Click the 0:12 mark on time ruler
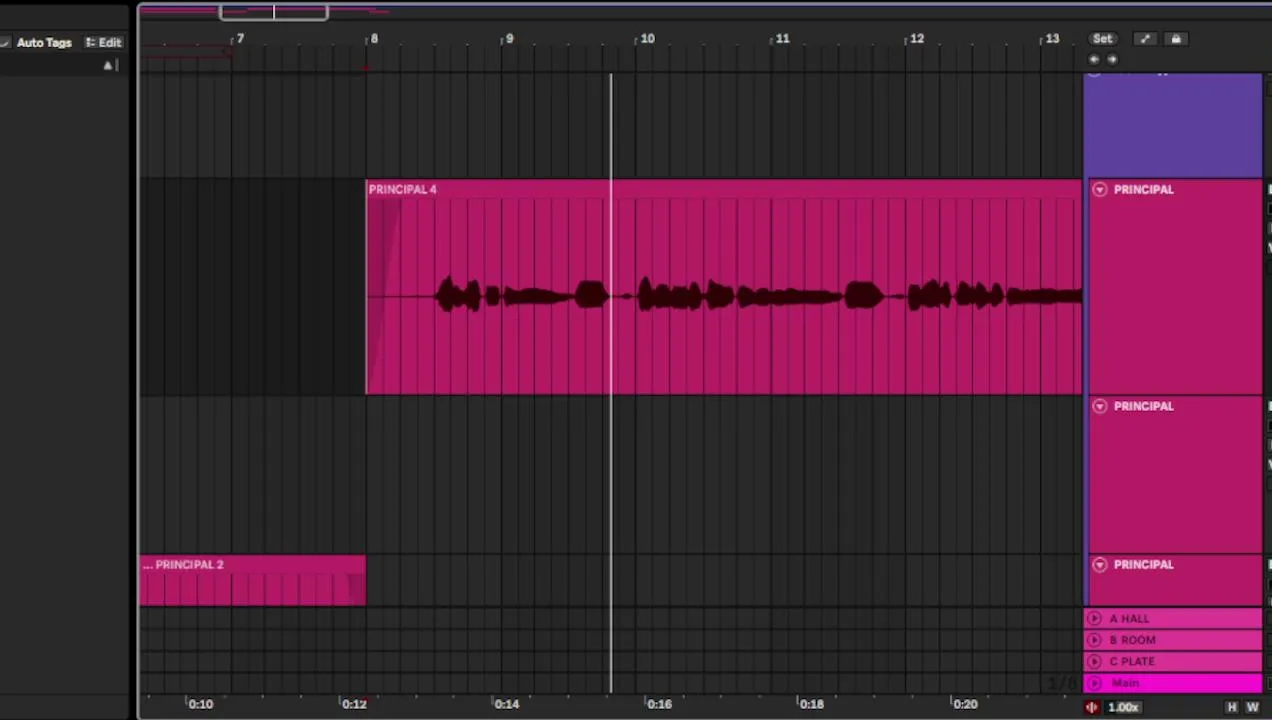Image resolution: width=1272 pixels, height=720 pixels. (354, 704)
